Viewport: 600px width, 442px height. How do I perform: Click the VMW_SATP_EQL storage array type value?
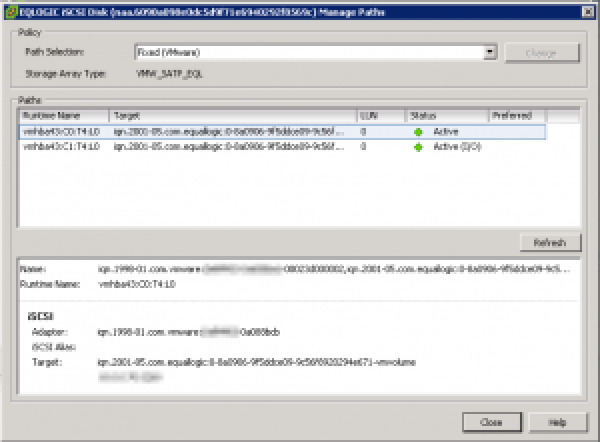click(x=169, y=74)
